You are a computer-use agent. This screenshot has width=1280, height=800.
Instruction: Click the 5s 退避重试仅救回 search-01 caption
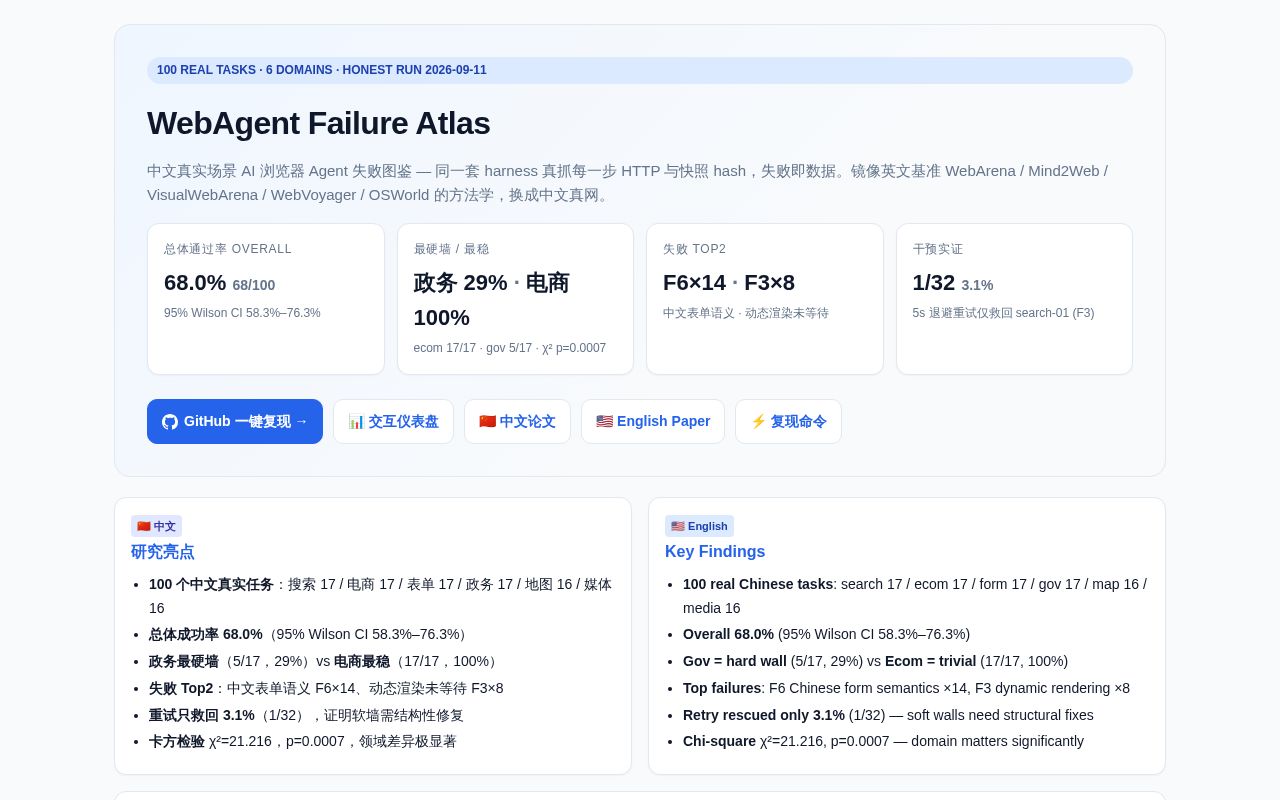click(1003, 313)
